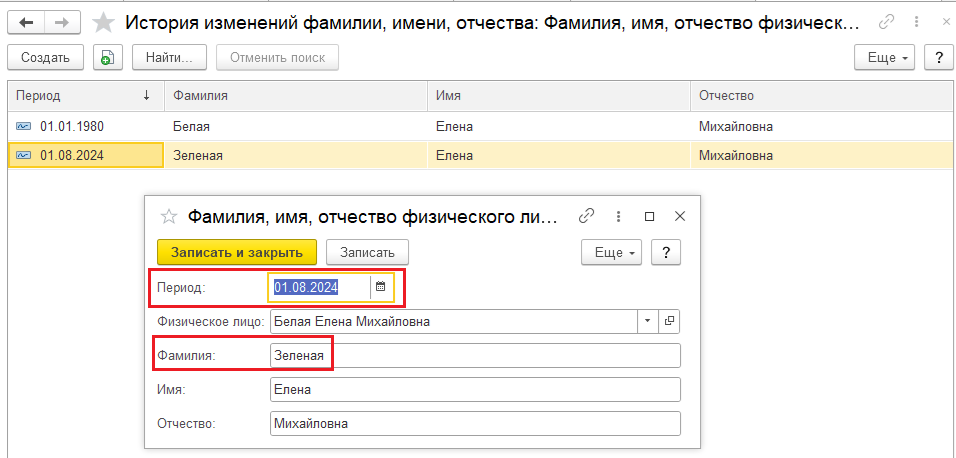The width and height of the screenshot is (956, 458).
Task: Maximize the dialog window
Action: pos(650,216)
